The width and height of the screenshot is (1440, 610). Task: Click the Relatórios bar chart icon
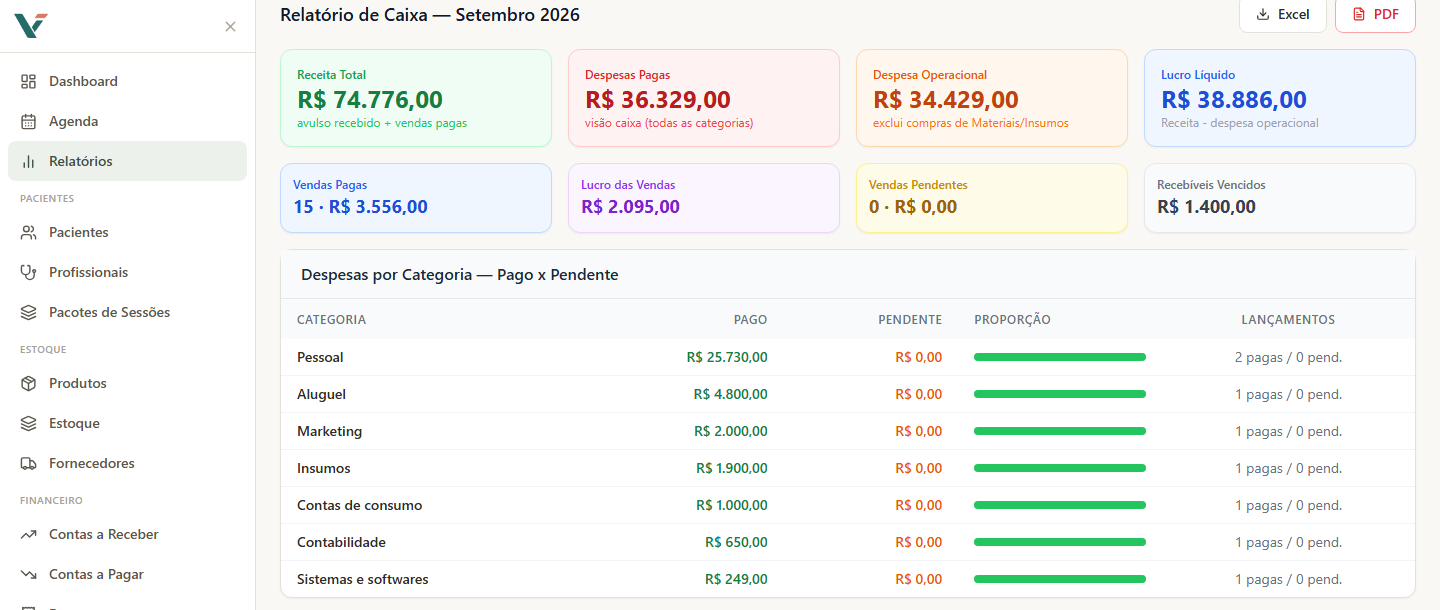pyautogui.click(x=29, y=161)
